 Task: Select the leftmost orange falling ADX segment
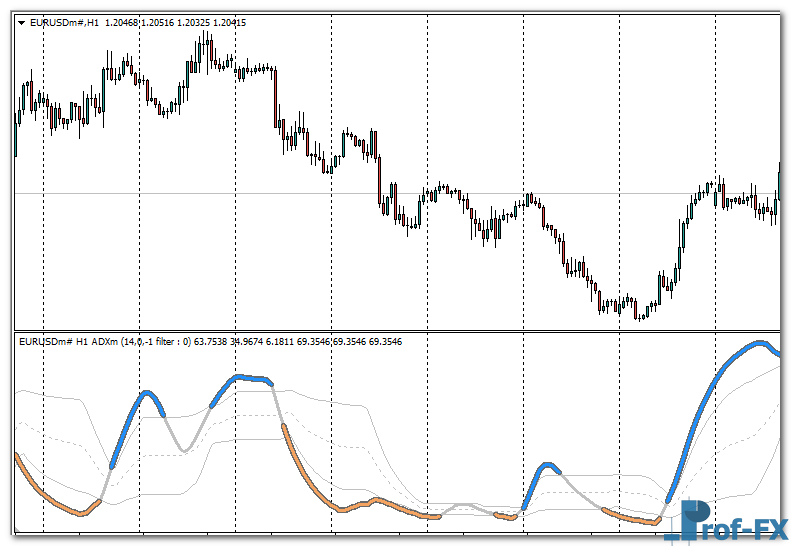(x=50, y=497)
